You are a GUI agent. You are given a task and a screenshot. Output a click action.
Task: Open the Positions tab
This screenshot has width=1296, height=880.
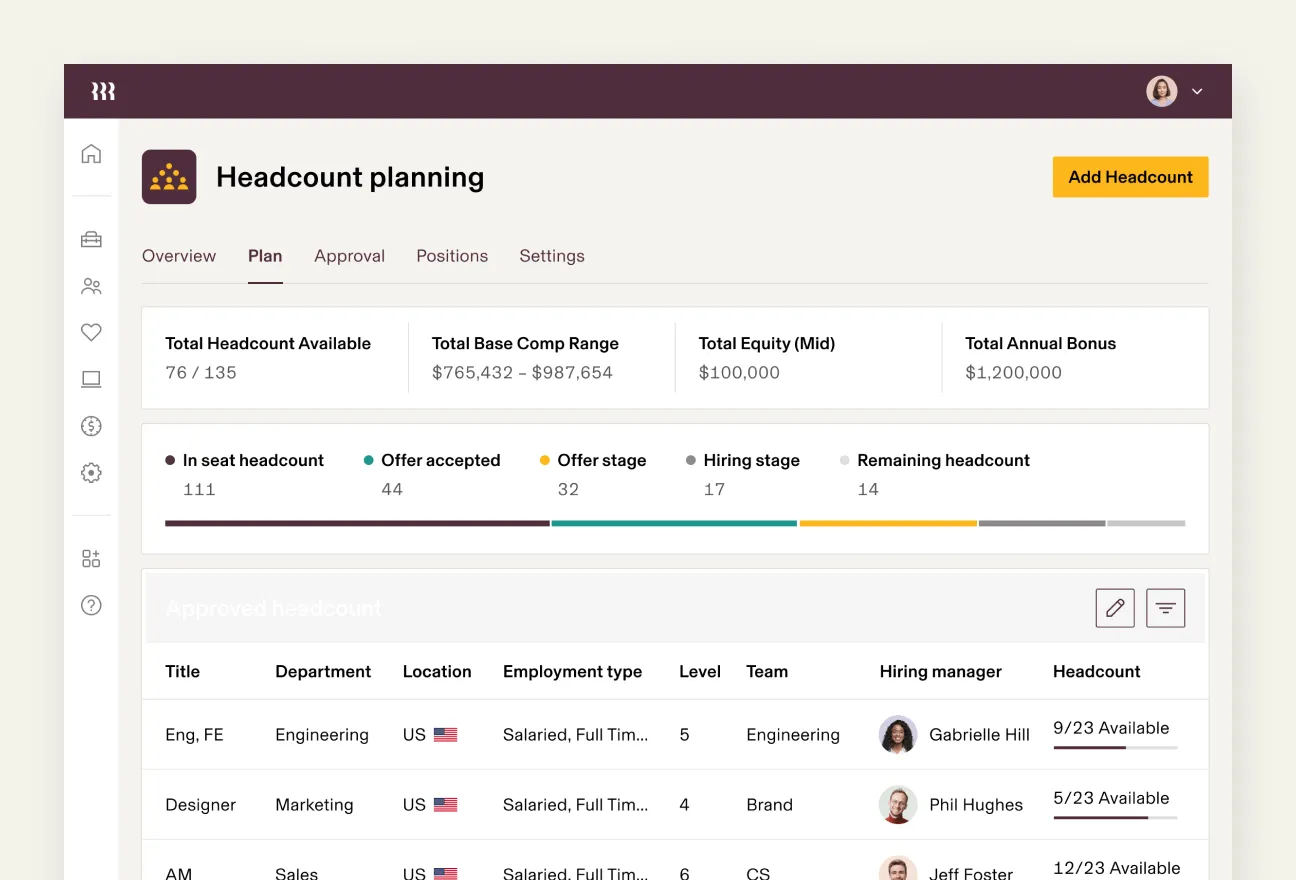tap(452, 256)
